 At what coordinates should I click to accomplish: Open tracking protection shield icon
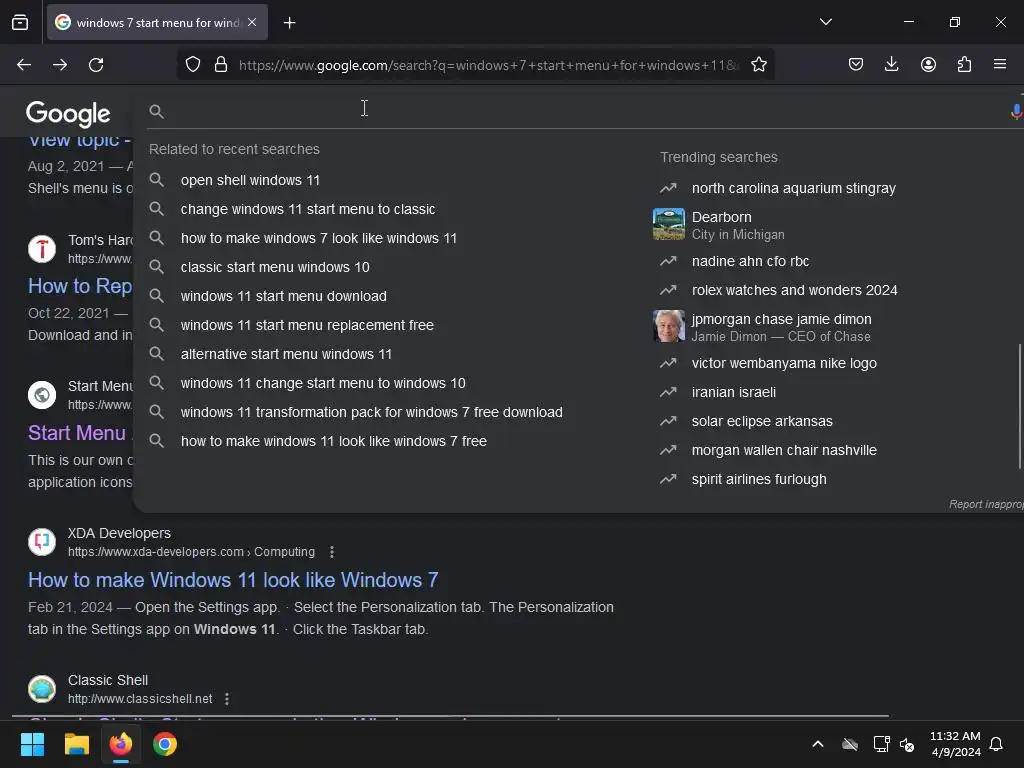pos(193,65)
